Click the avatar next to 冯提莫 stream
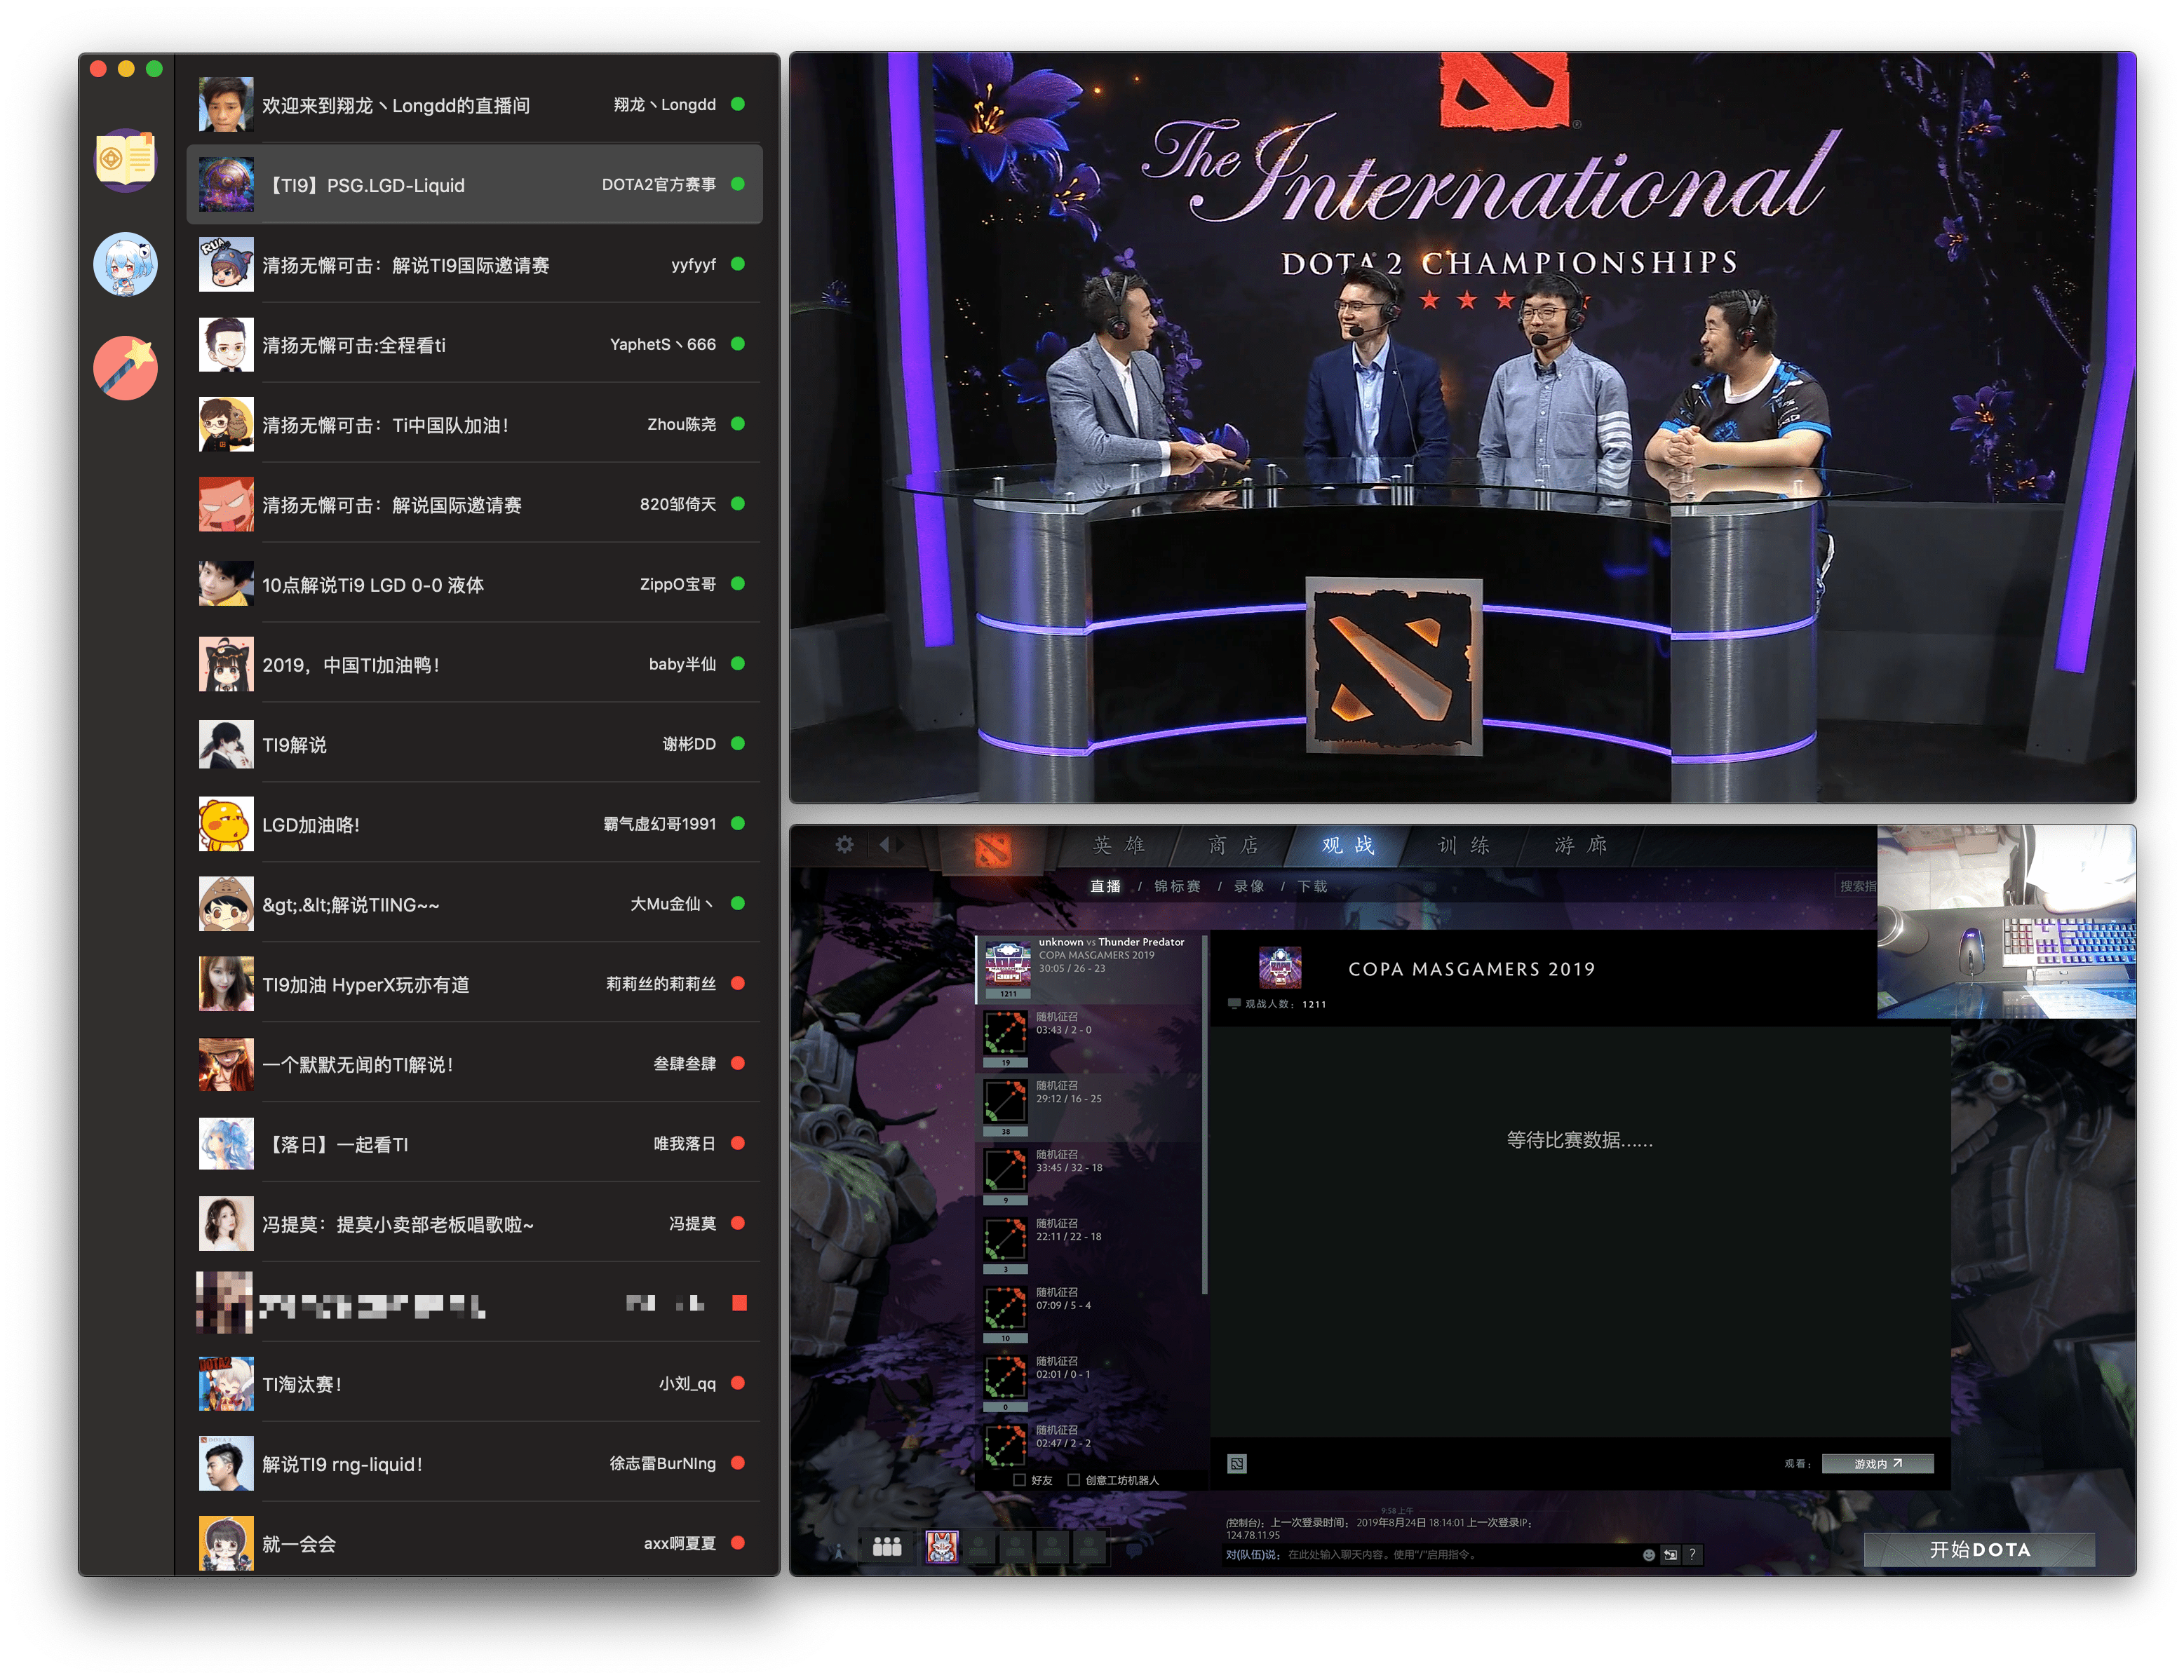The width and height of the screenshot is (2184, 1680). point(226,1224)
